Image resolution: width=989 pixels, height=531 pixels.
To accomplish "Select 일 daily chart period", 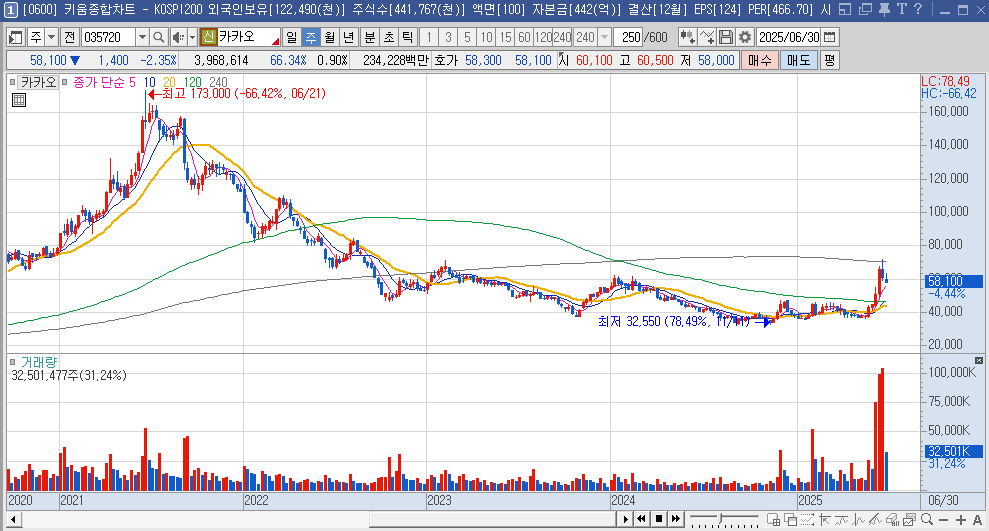I will tap(291, 37).
